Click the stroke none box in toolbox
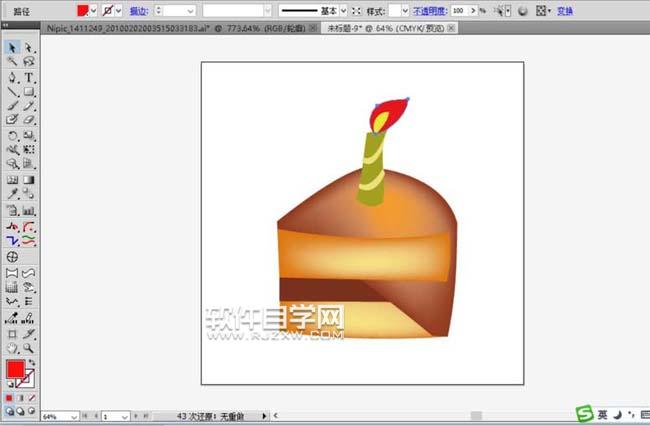Viewport: 650px width, 426px height. point(29,379)
